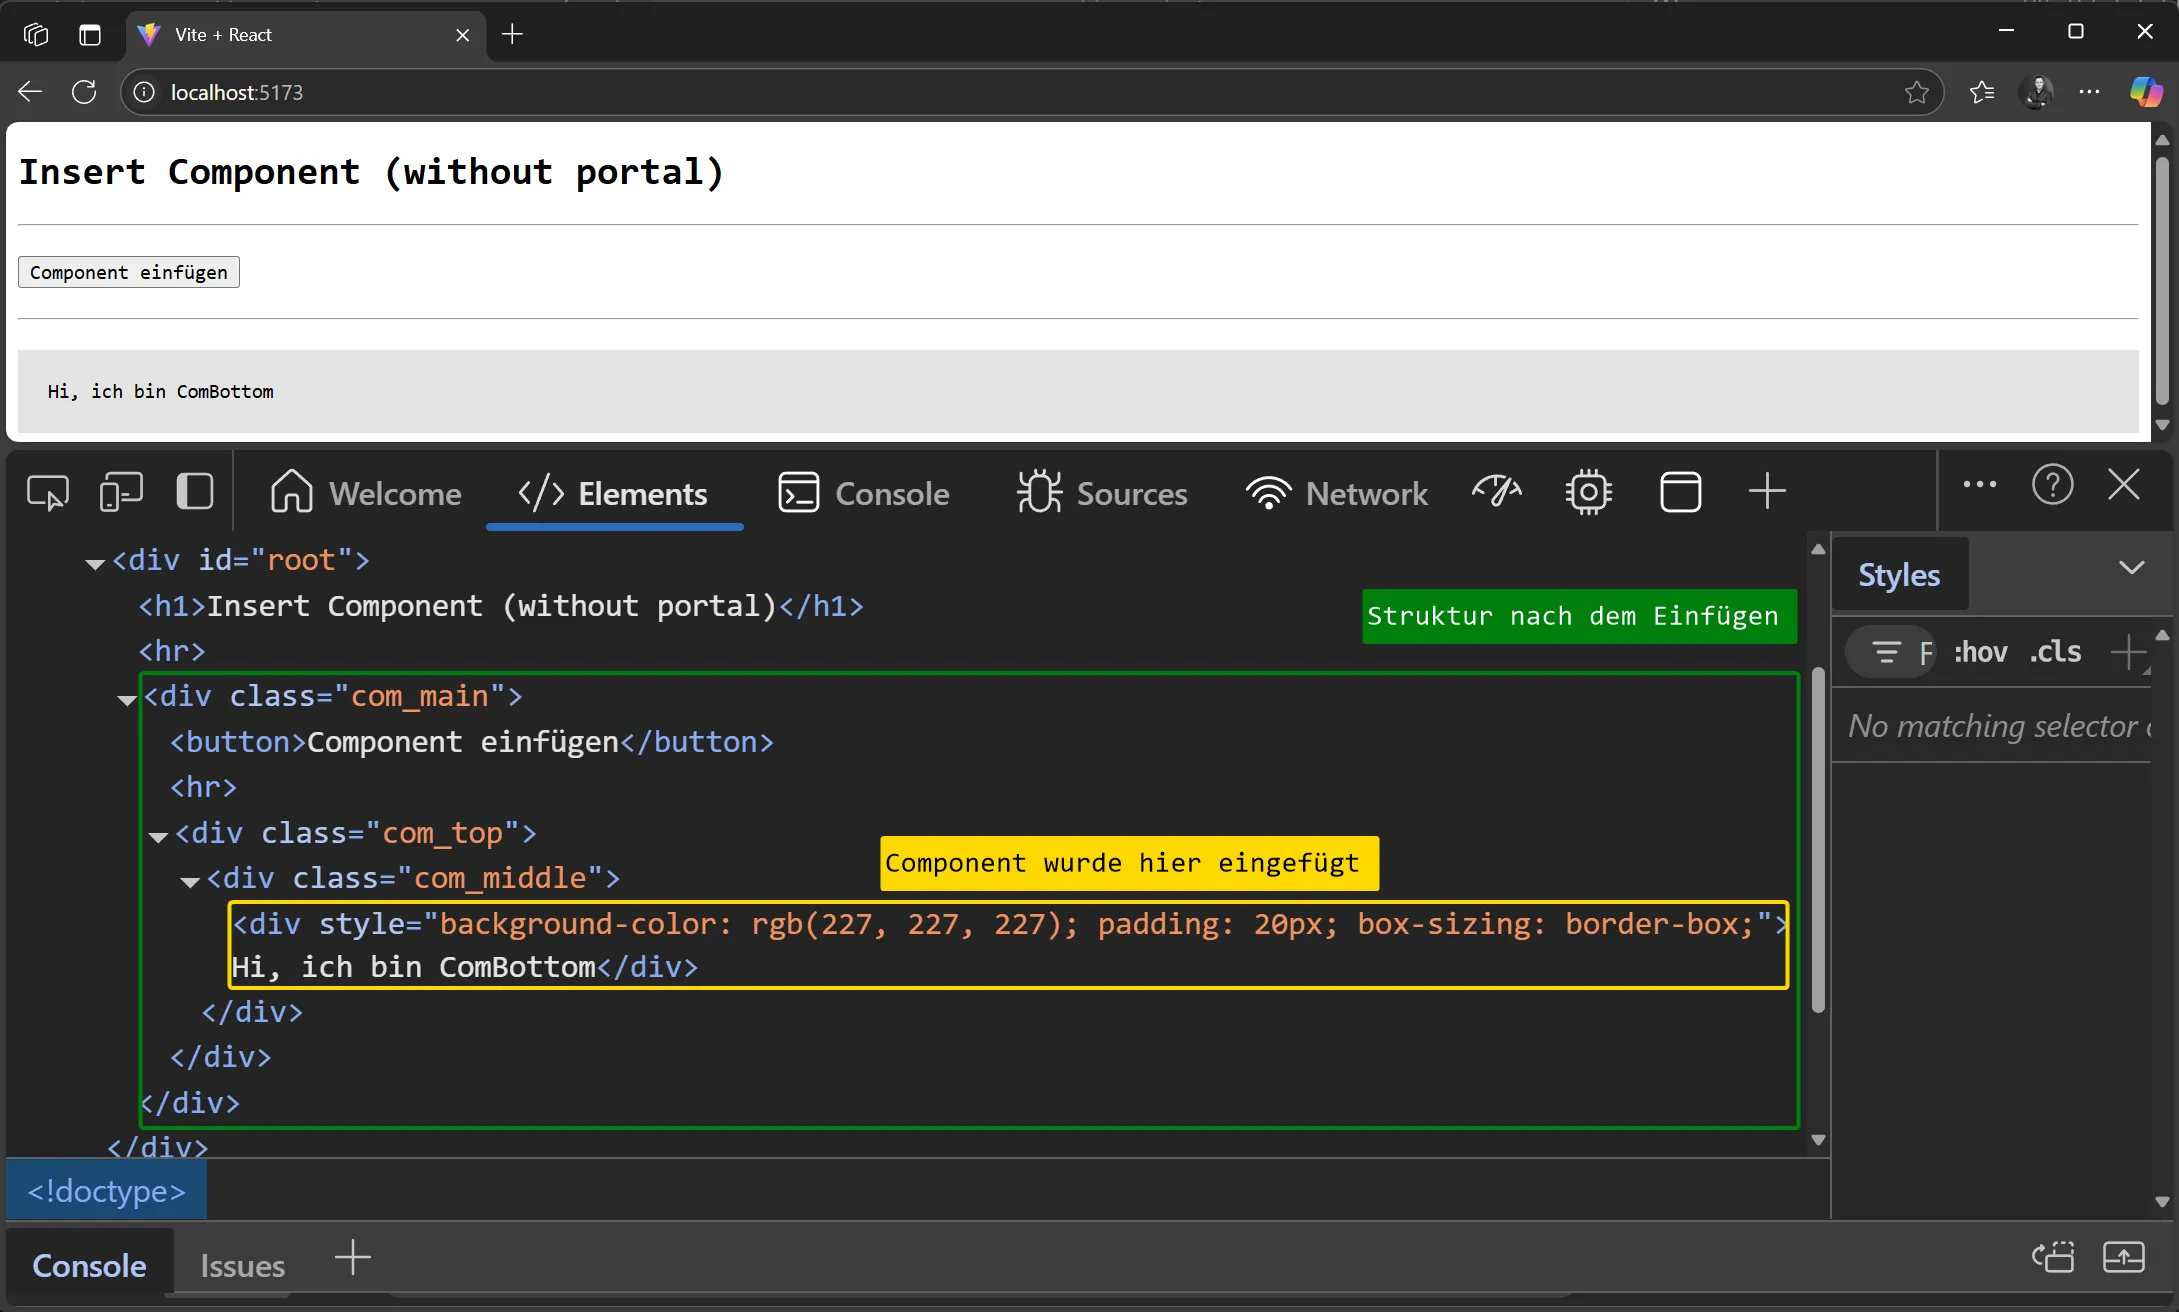
Task: Select the Console drawer tab
Action: tap(89, 1266)
